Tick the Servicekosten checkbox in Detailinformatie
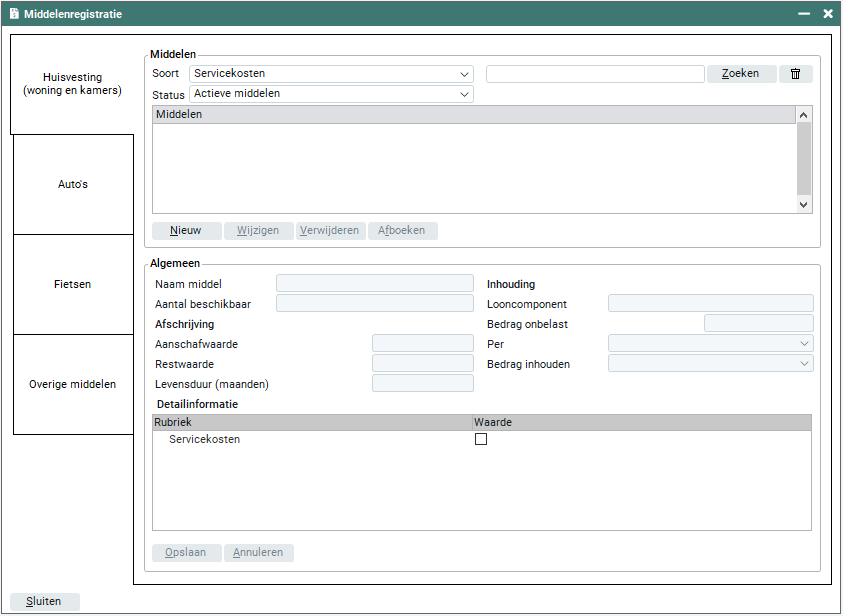This screenshot has height=616, width=843. [481, 439]
